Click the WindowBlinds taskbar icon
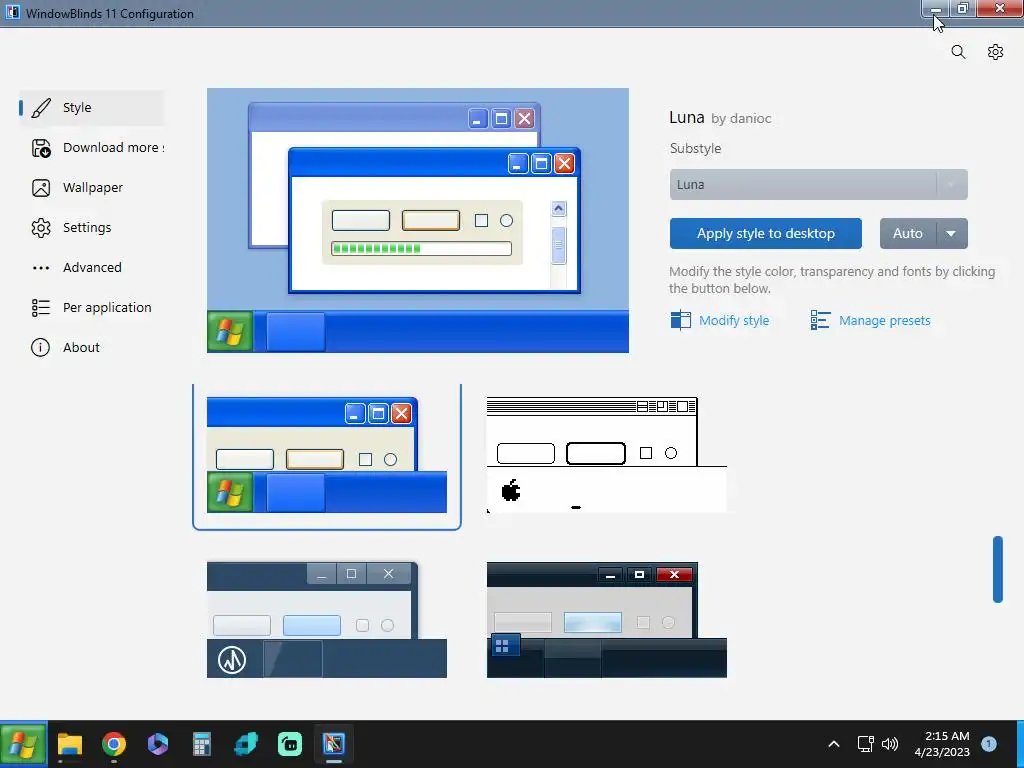The image size is (1024, 768). 334,744
